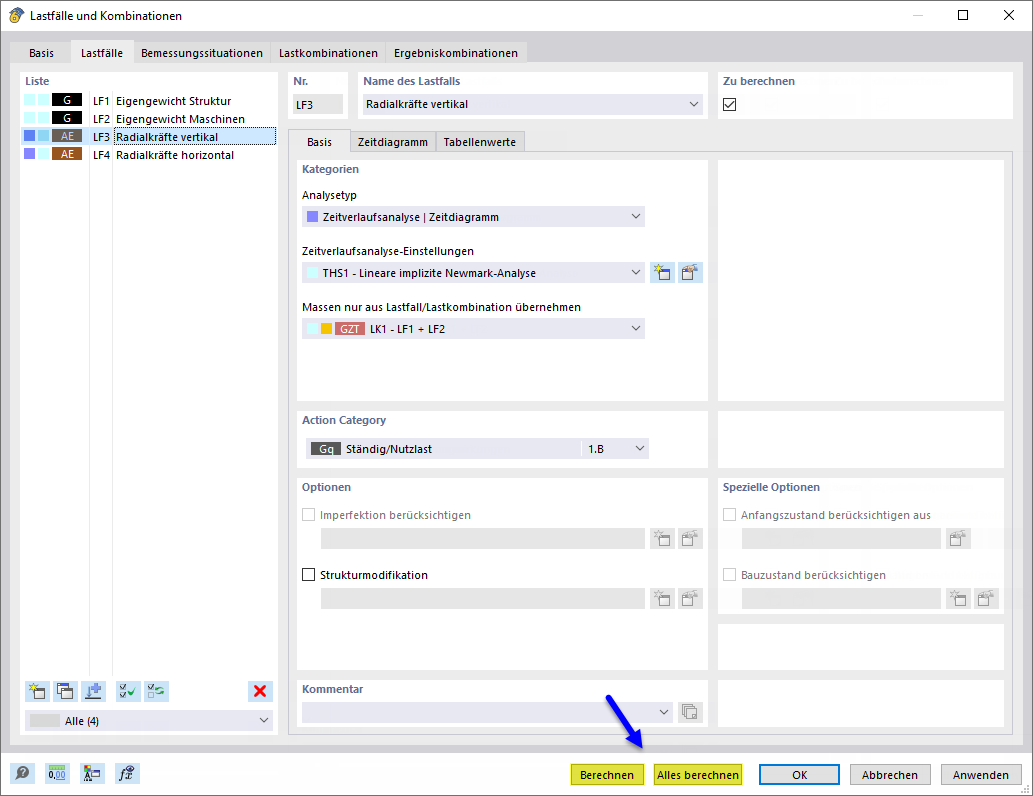The image size is (1033, 796).
Task: Click the icon between the 0,00 and fx icons
Action: 92,773
